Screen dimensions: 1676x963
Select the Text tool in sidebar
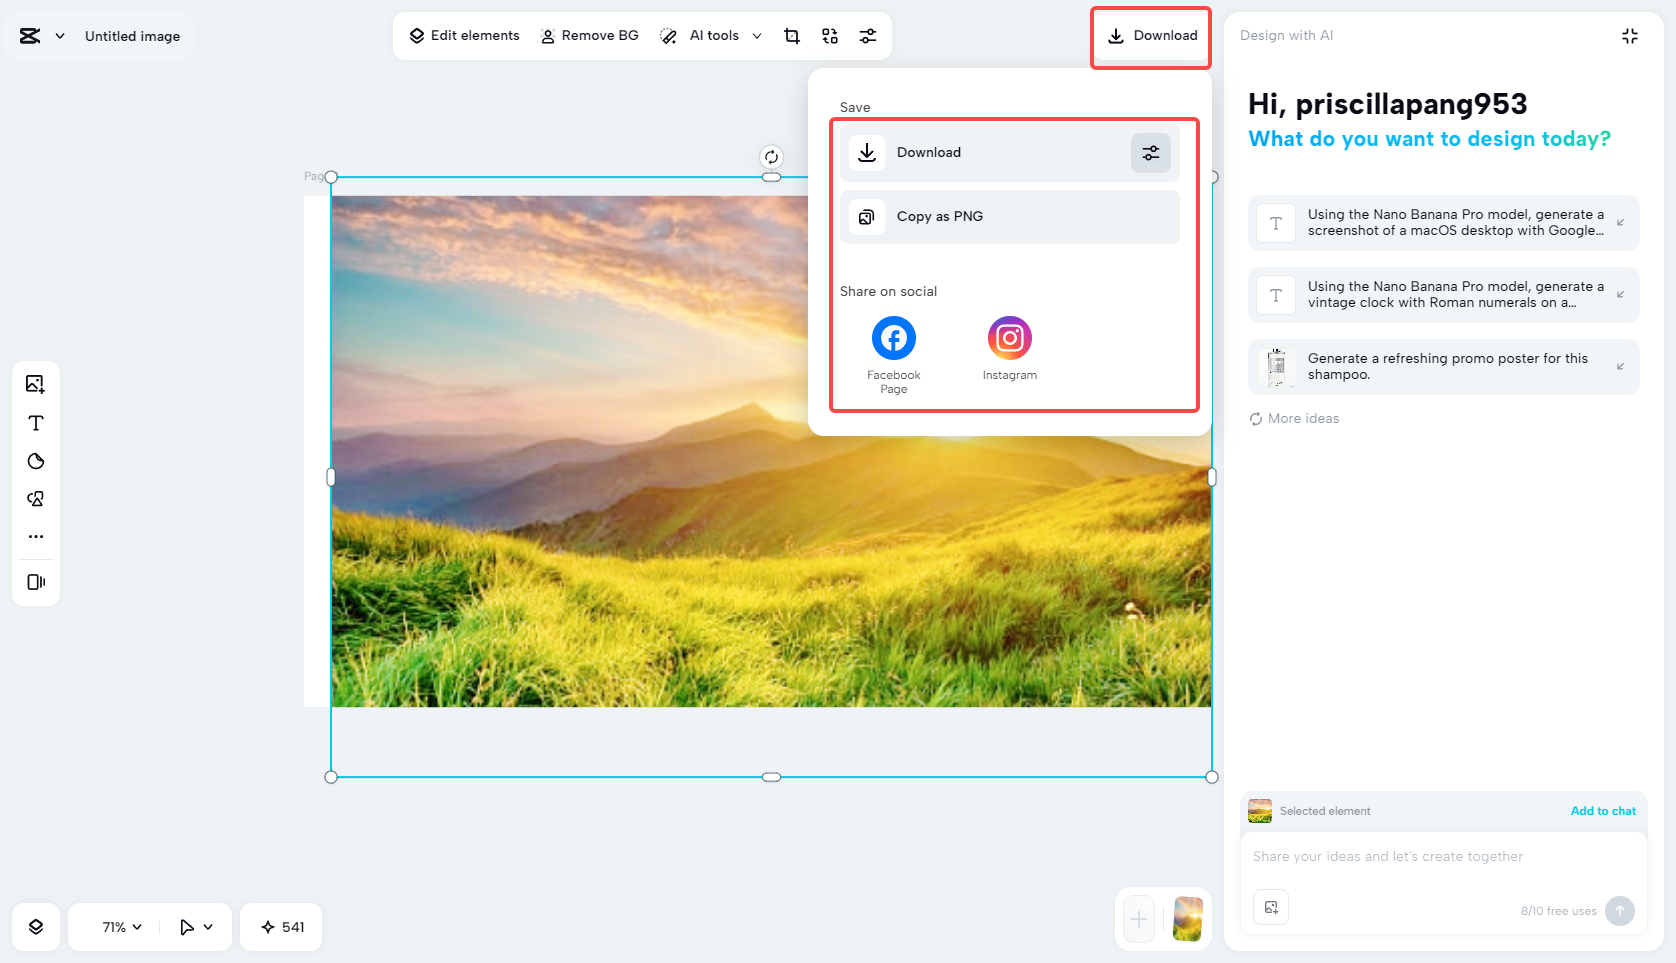(x=36, y=423)
